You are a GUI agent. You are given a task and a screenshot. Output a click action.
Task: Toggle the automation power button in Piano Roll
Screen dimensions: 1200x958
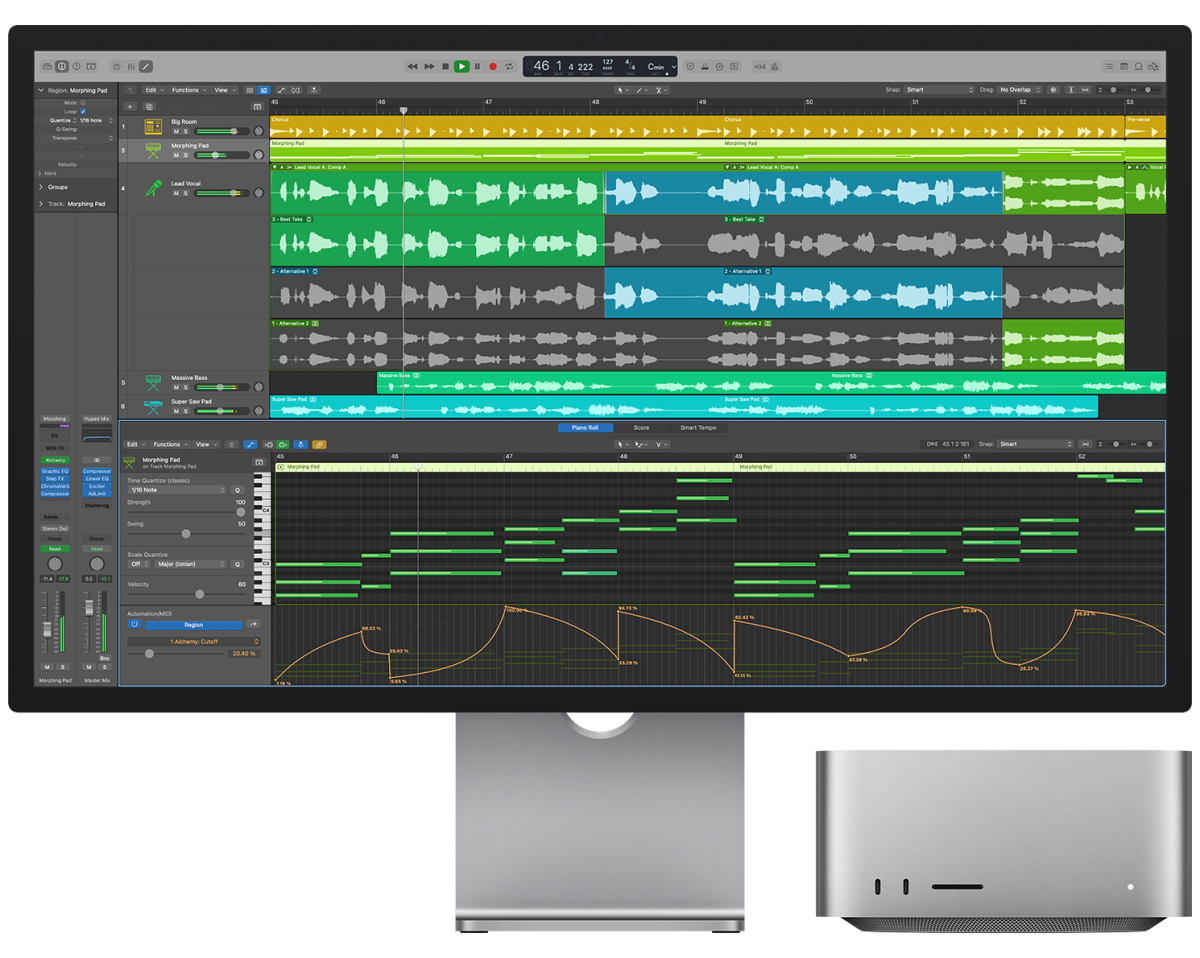134,625
